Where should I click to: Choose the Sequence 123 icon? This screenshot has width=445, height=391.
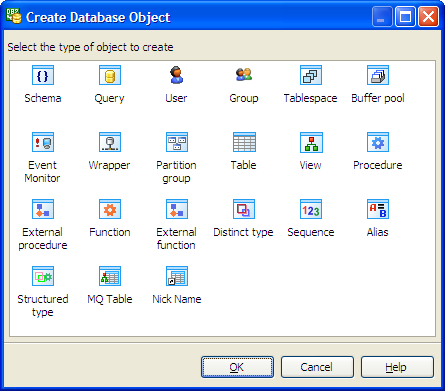click(311, 209)
